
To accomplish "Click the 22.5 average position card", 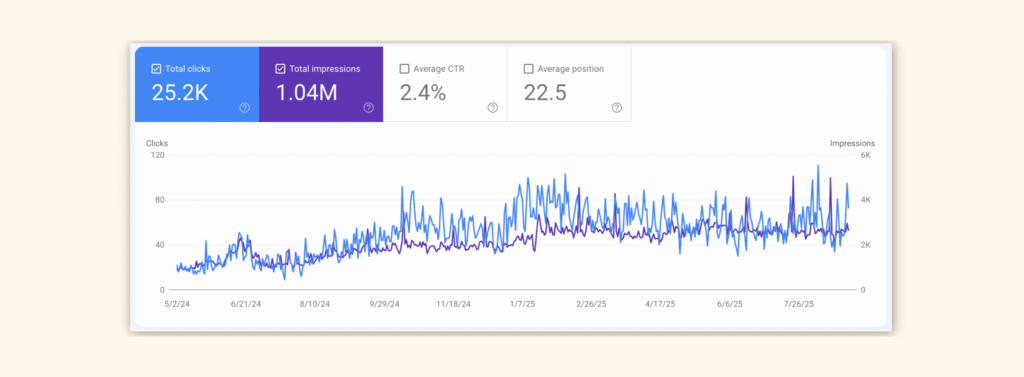I will pos(569,84).
